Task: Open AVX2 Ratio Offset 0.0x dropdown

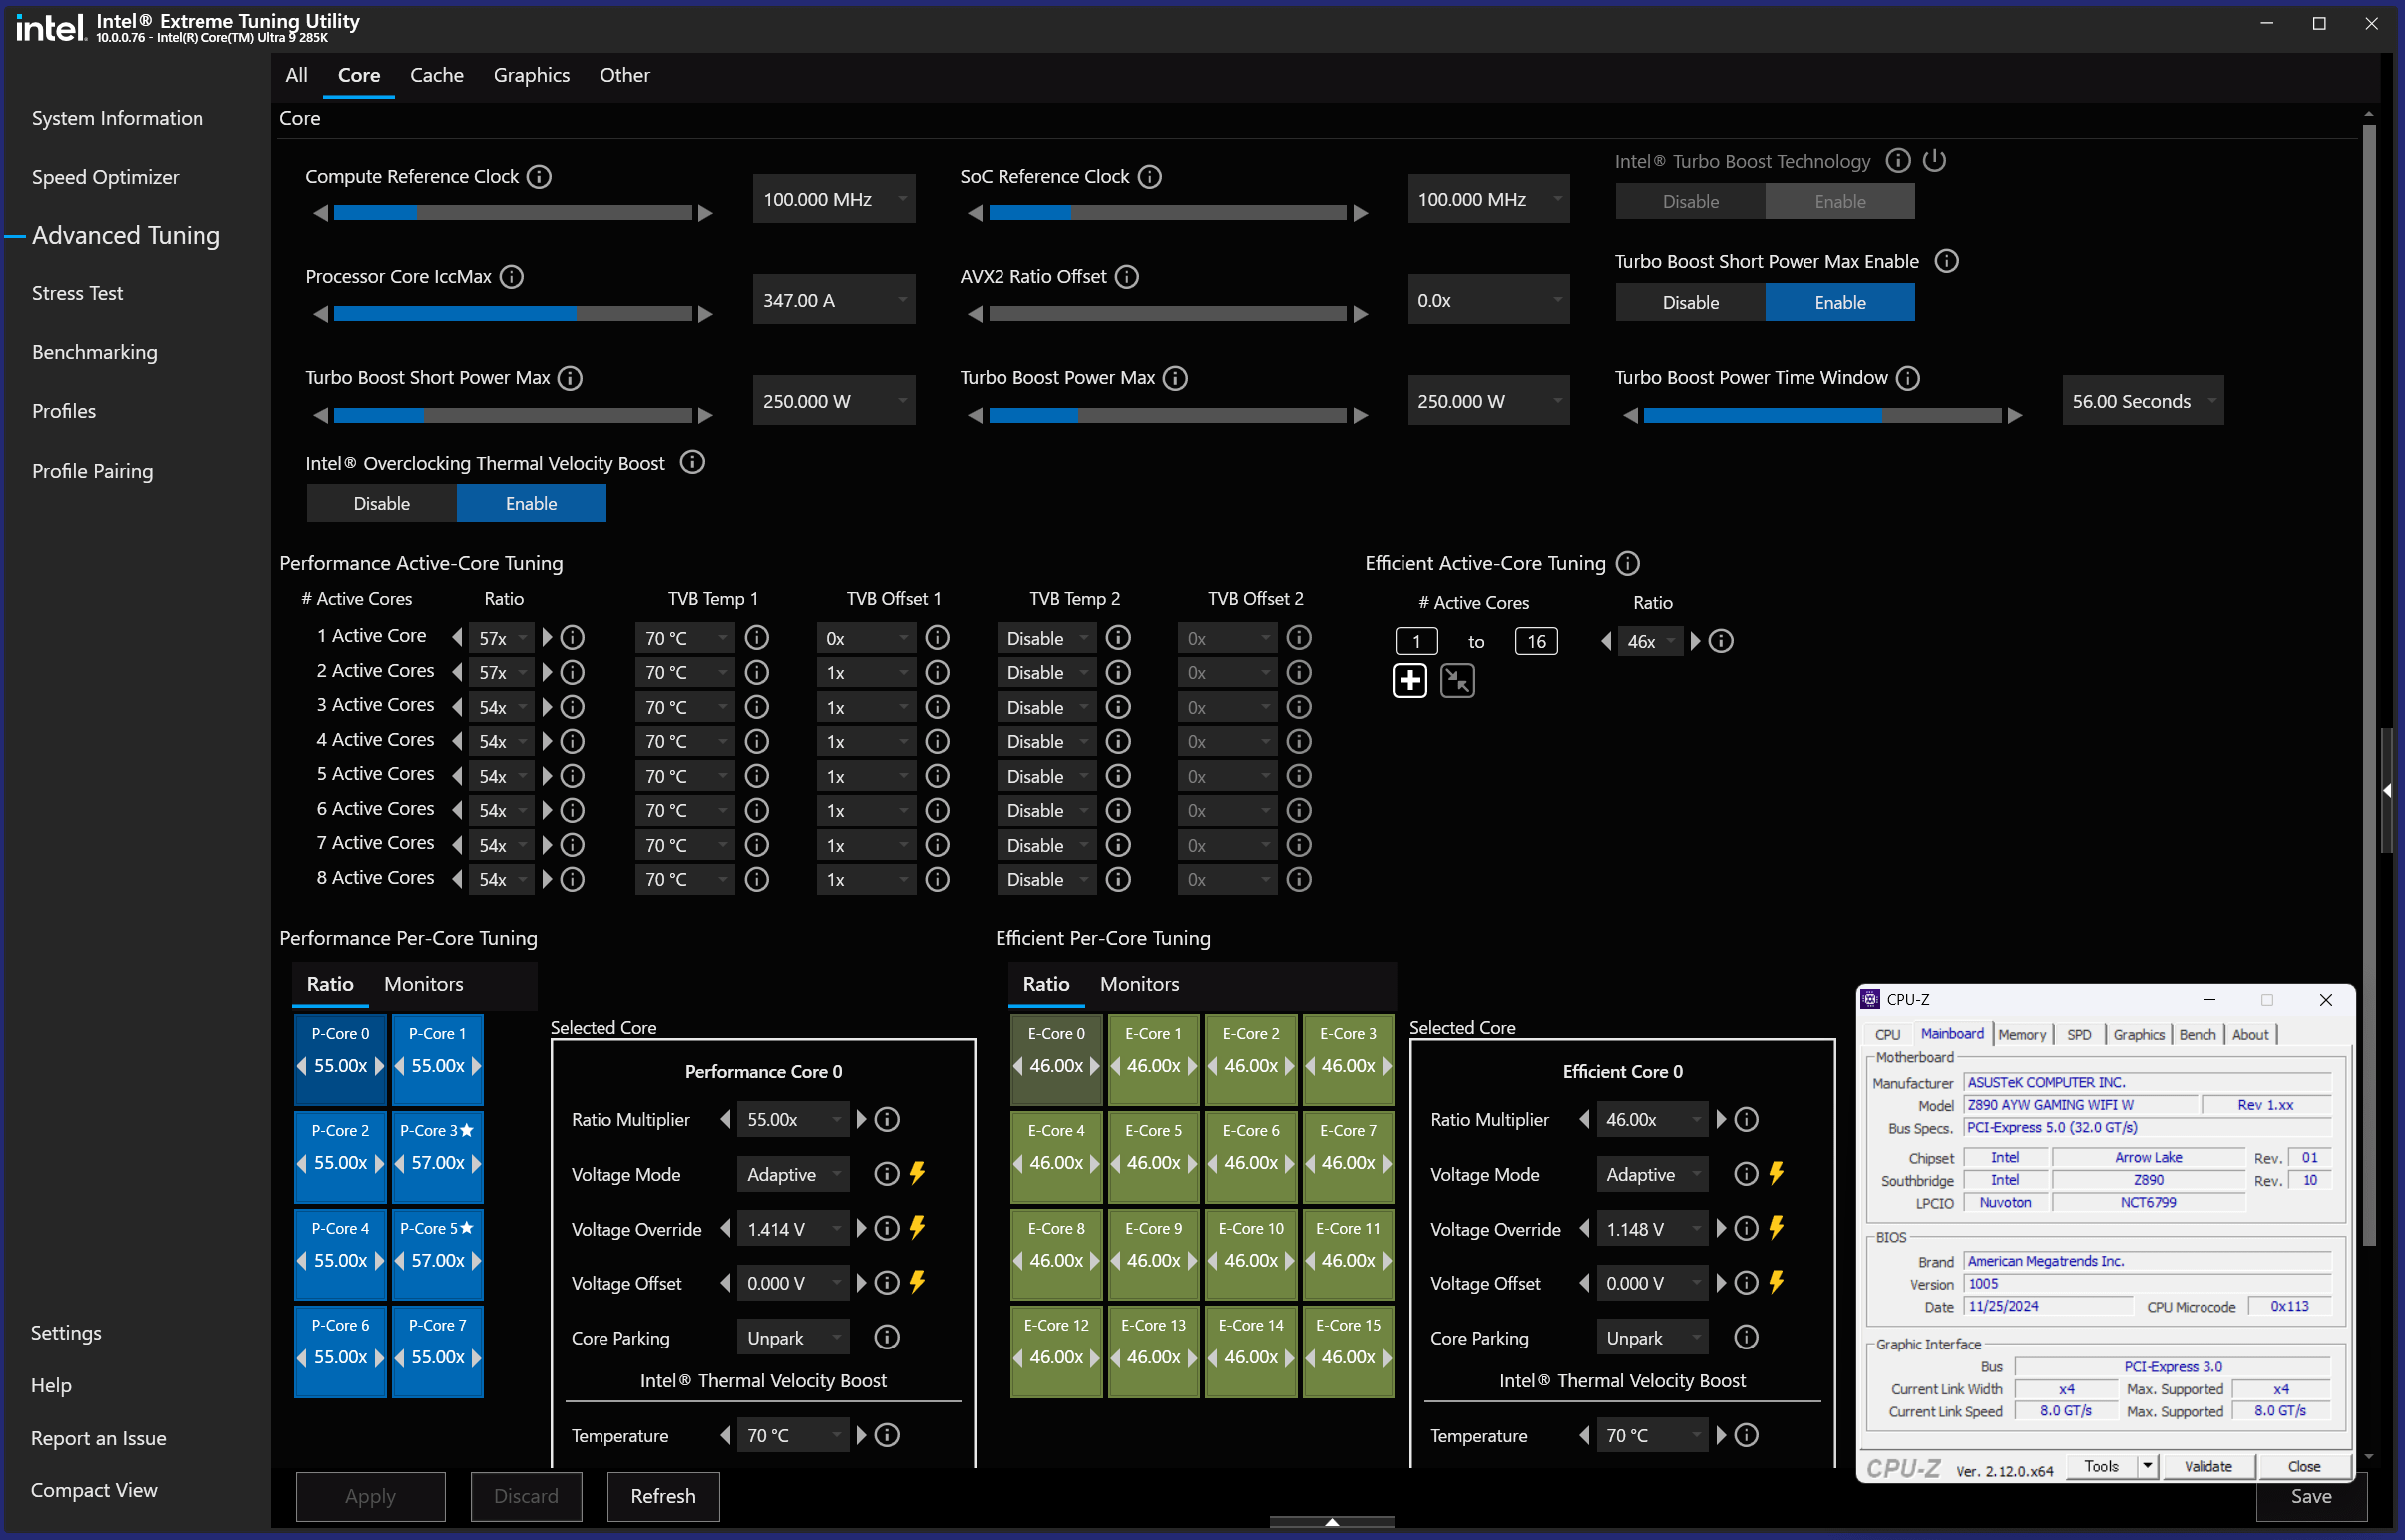Action: pyautogui.click(x=1489, y=300)
